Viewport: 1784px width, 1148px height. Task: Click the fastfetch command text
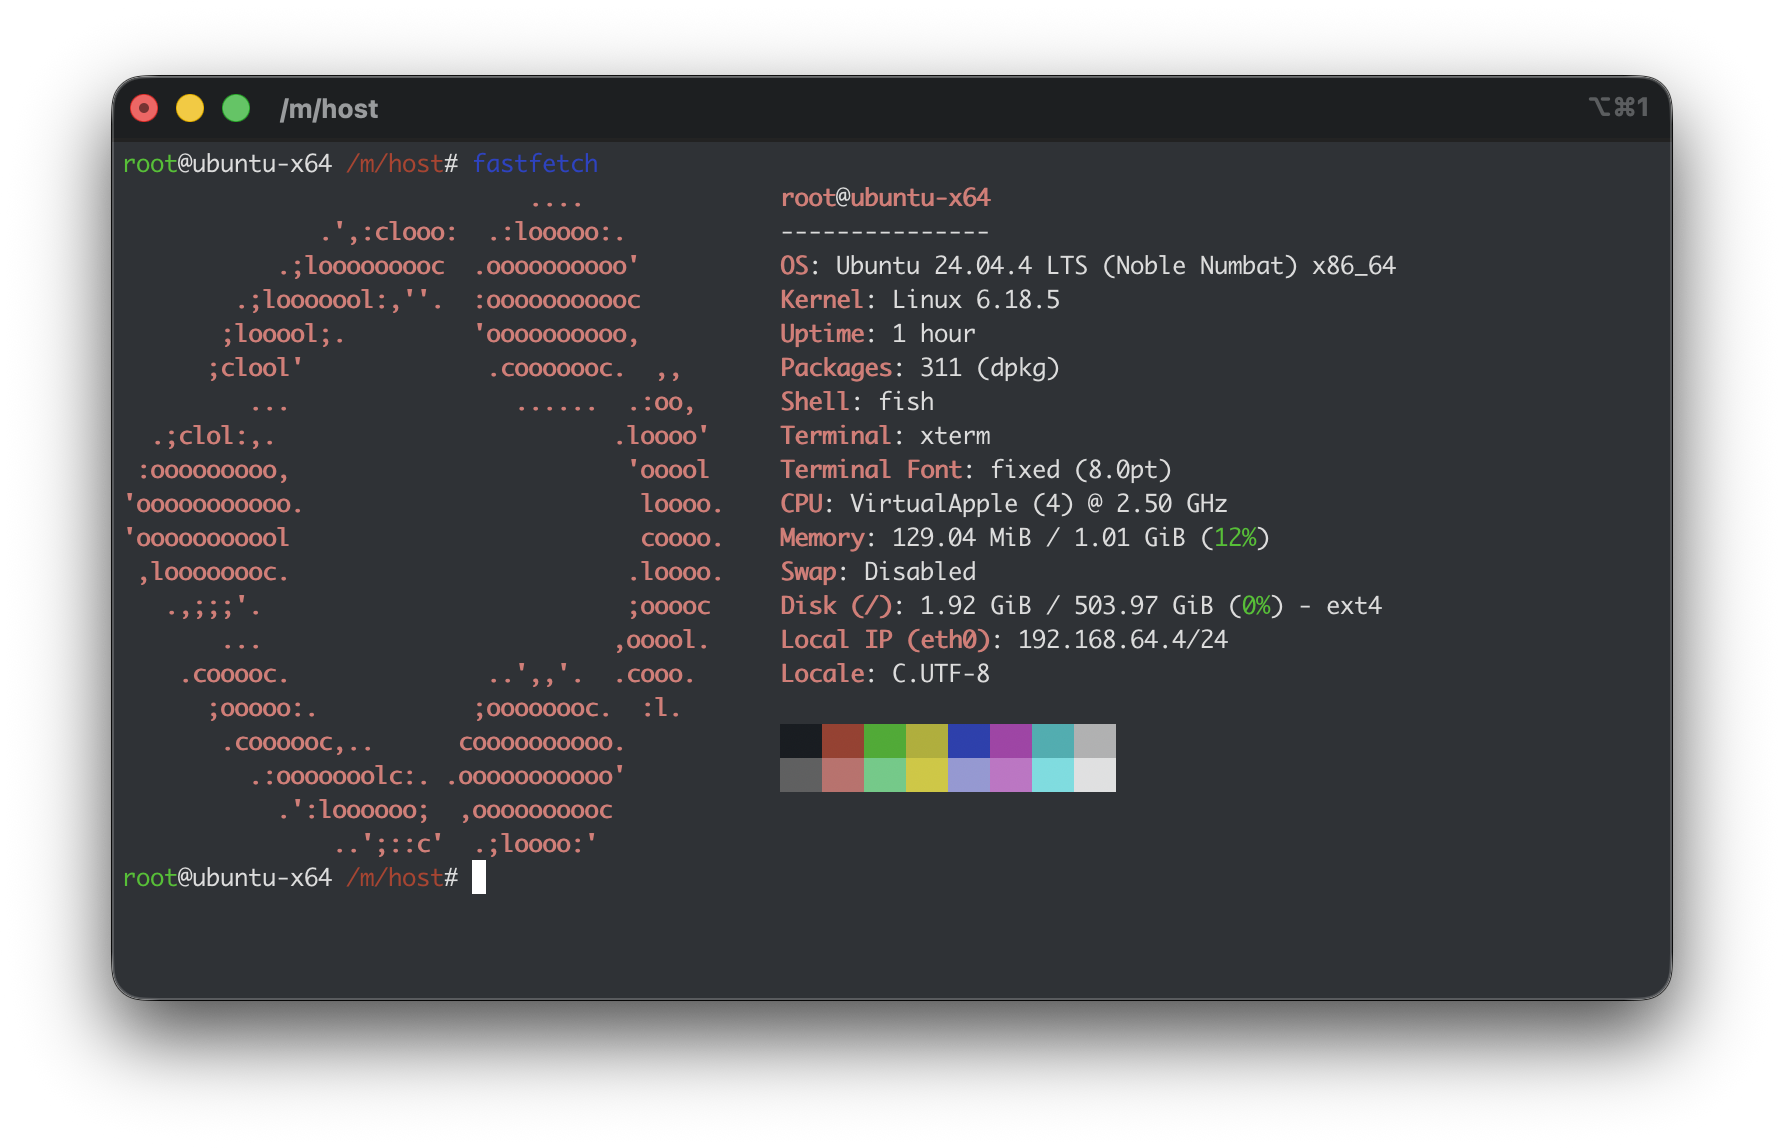coord(535,164)
